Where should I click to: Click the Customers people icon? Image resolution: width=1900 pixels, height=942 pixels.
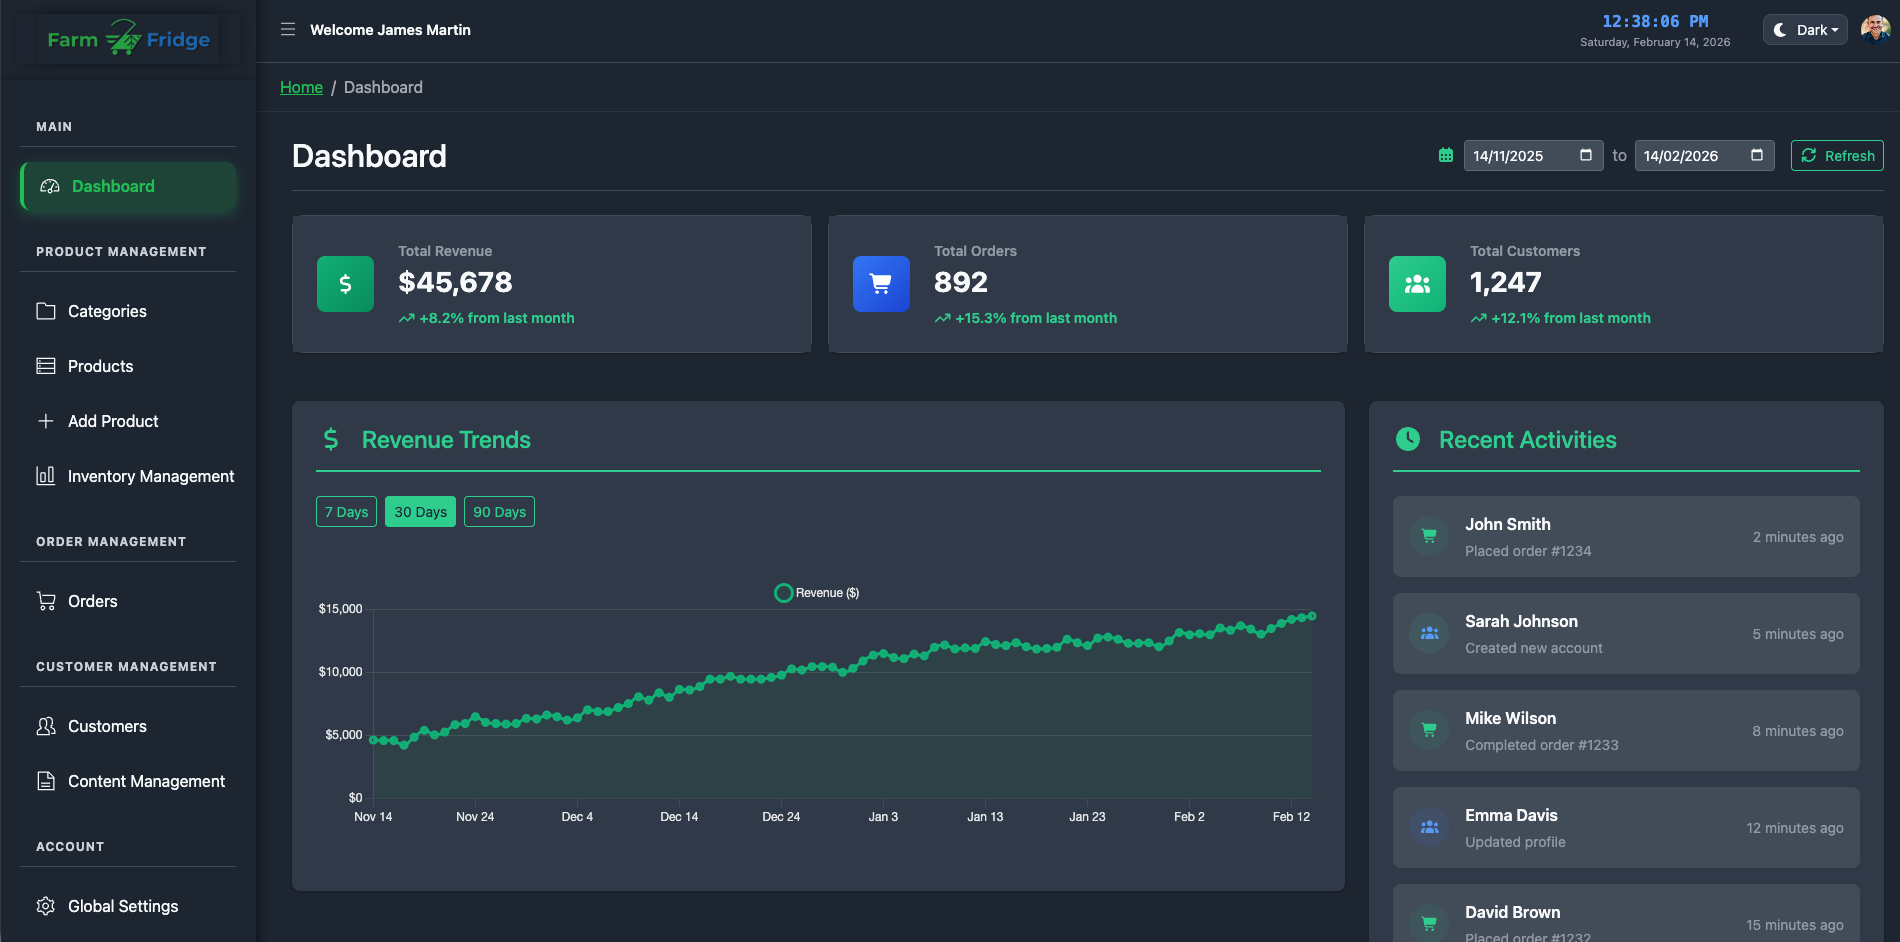[x=47, y=726]
